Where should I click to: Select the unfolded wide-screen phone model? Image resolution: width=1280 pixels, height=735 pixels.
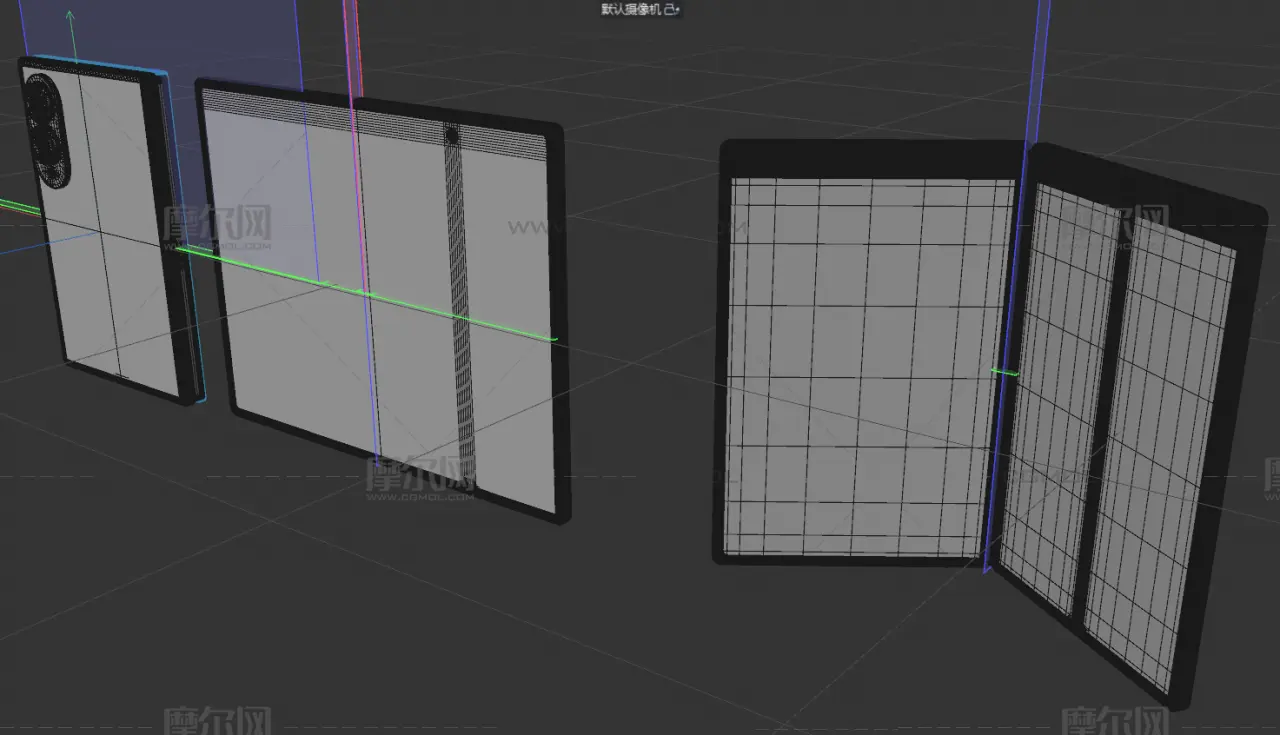[382, 300]
